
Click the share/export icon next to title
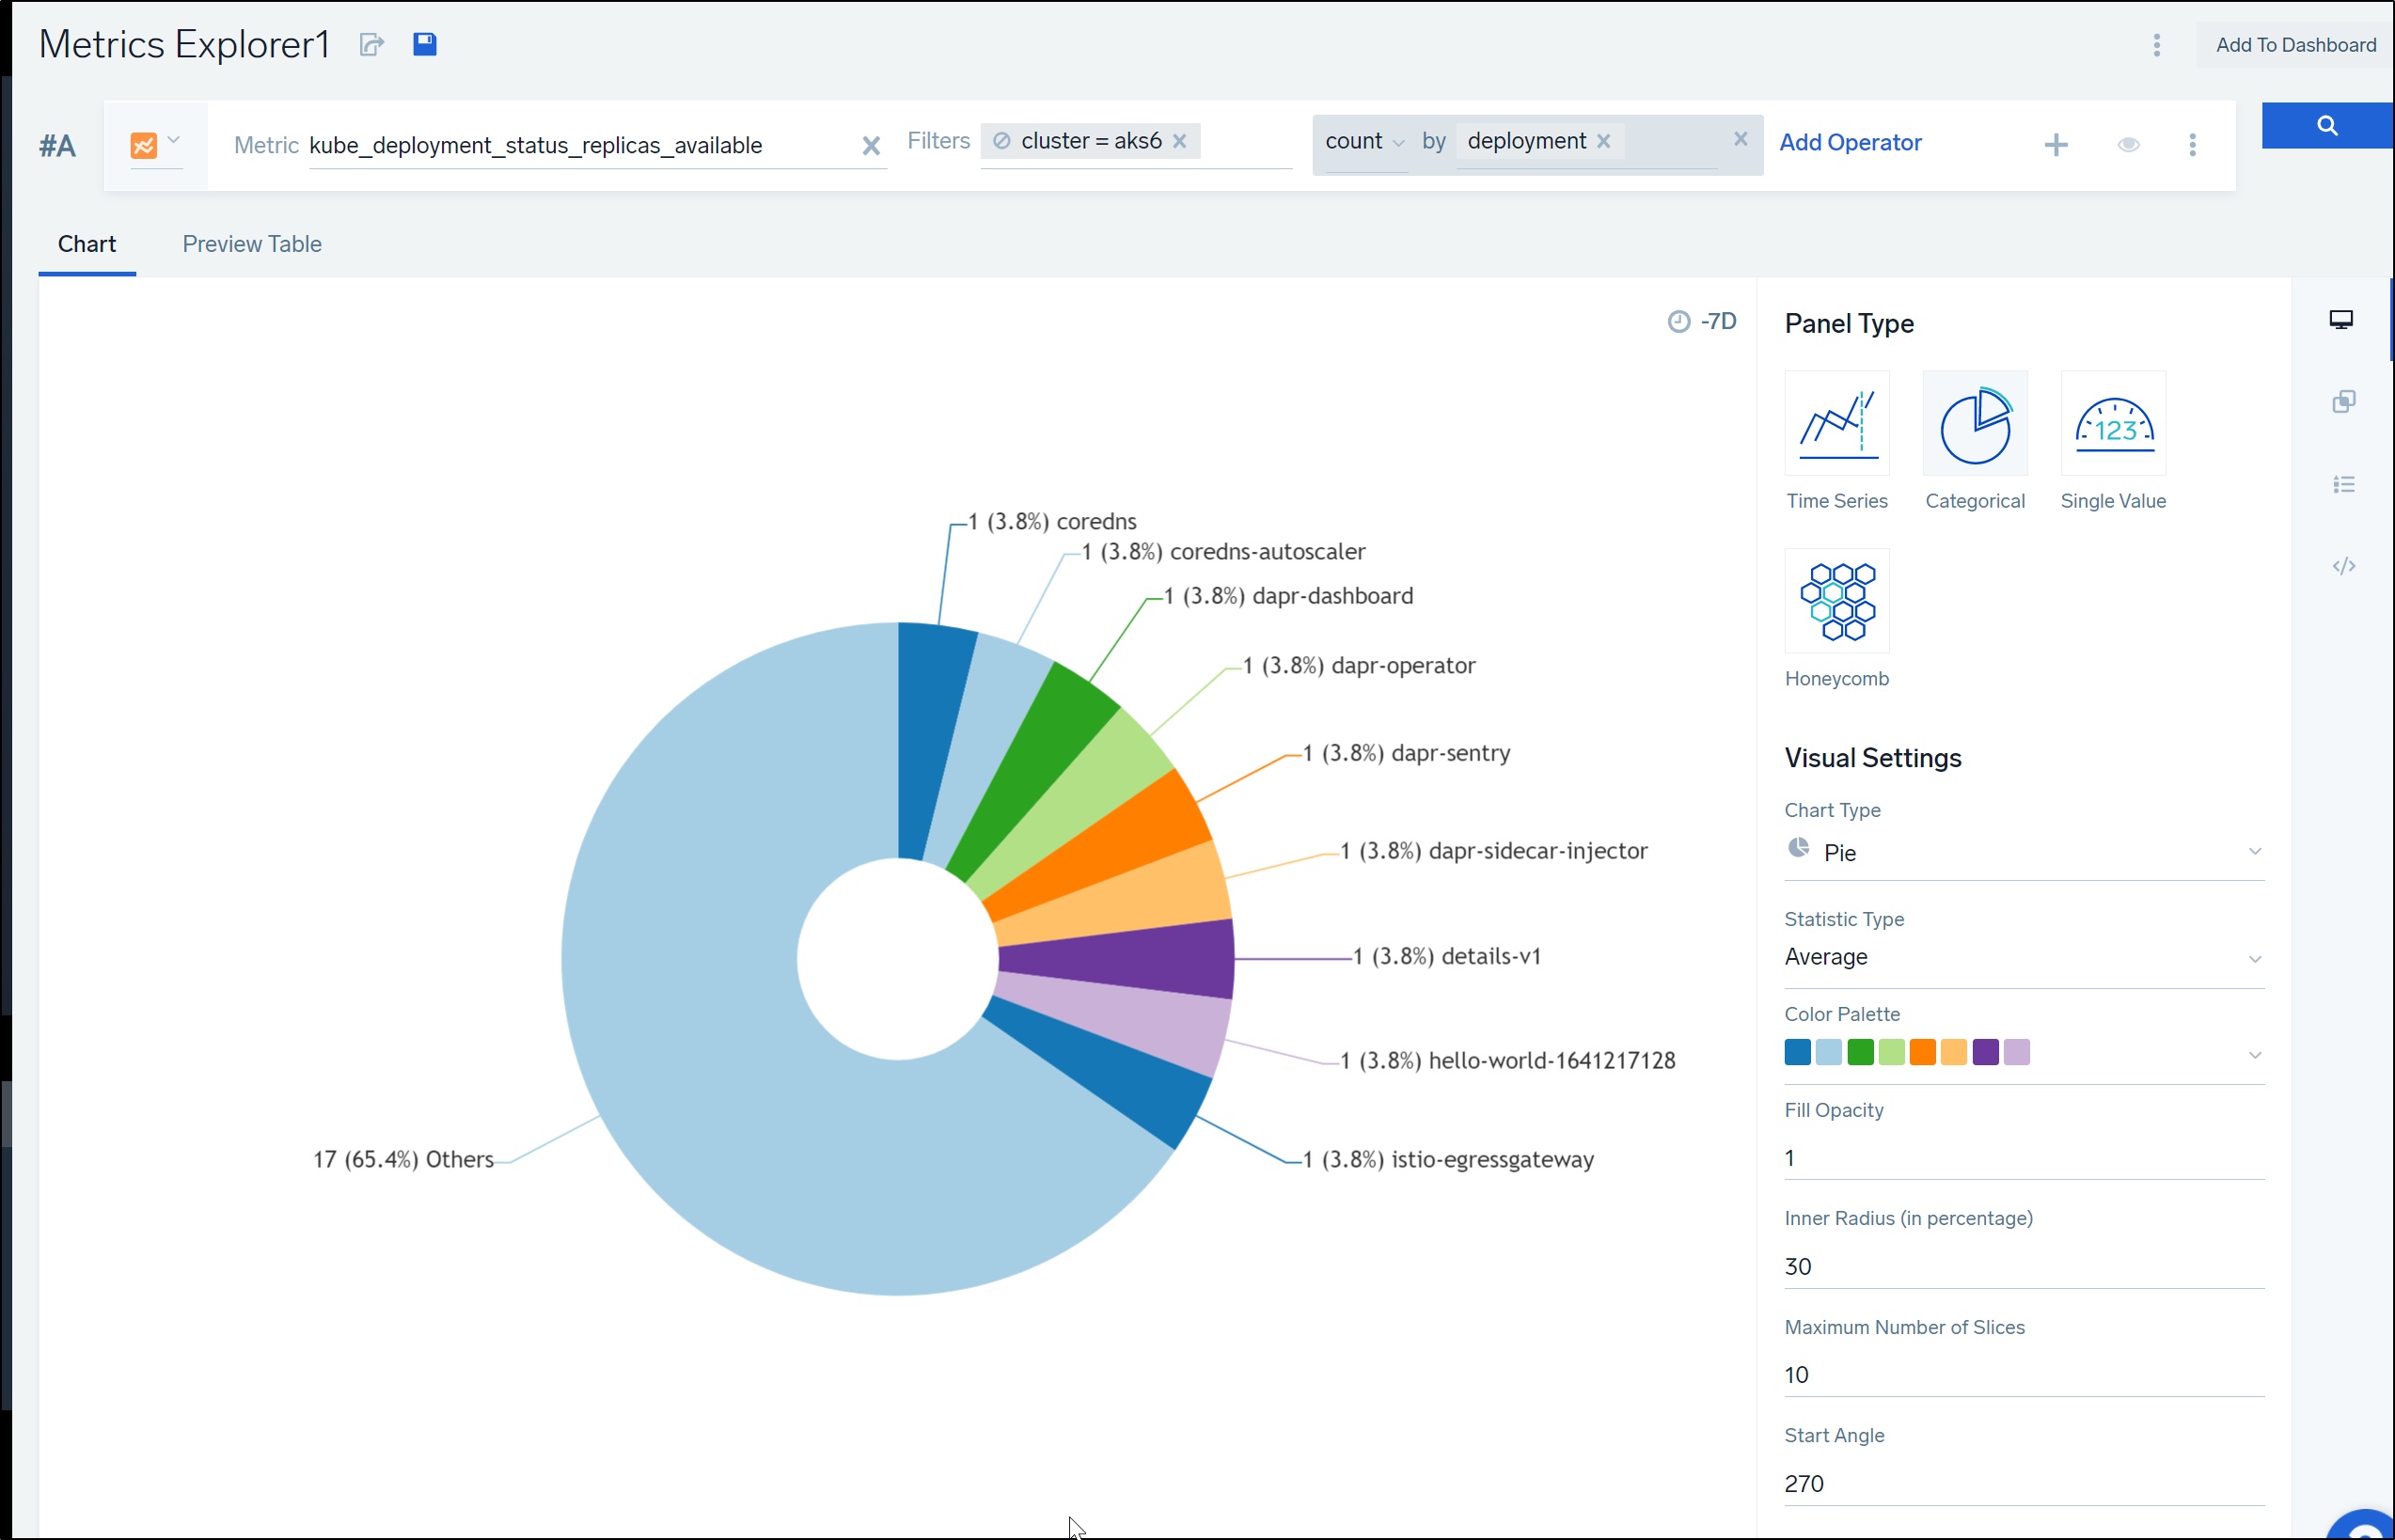click(x=372, y=45)
